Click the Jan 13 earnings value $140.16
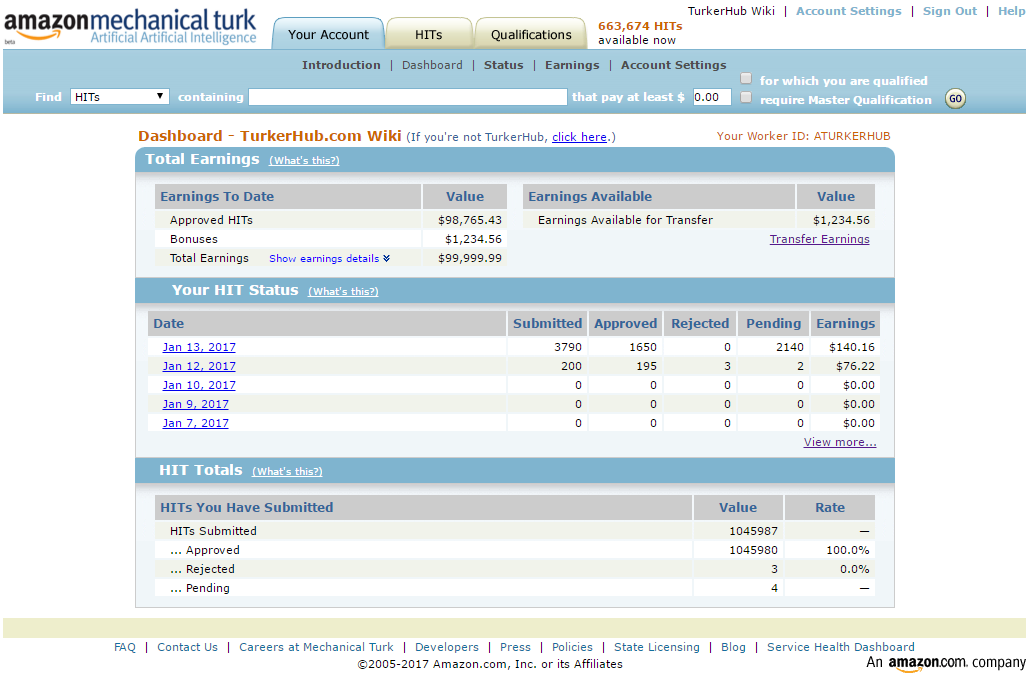Viewport: 1029px width, 677px height. point(852,347)
